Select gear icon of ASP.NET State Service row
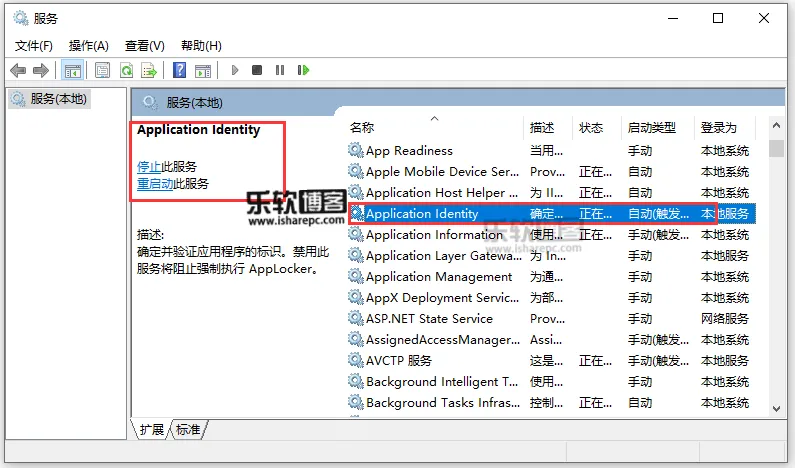This screenshot has height=468, width=795. tap(356, 318)
